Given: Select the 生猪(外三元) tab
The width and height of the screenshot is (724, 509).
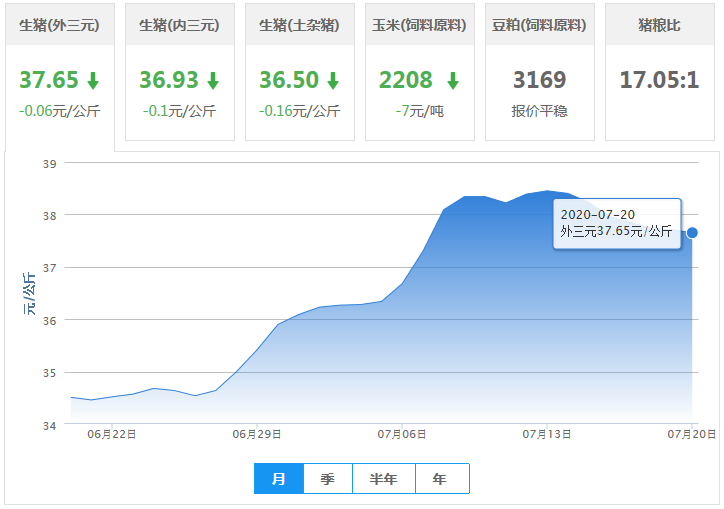Looking at the screenshot, I should pos(60,25).
